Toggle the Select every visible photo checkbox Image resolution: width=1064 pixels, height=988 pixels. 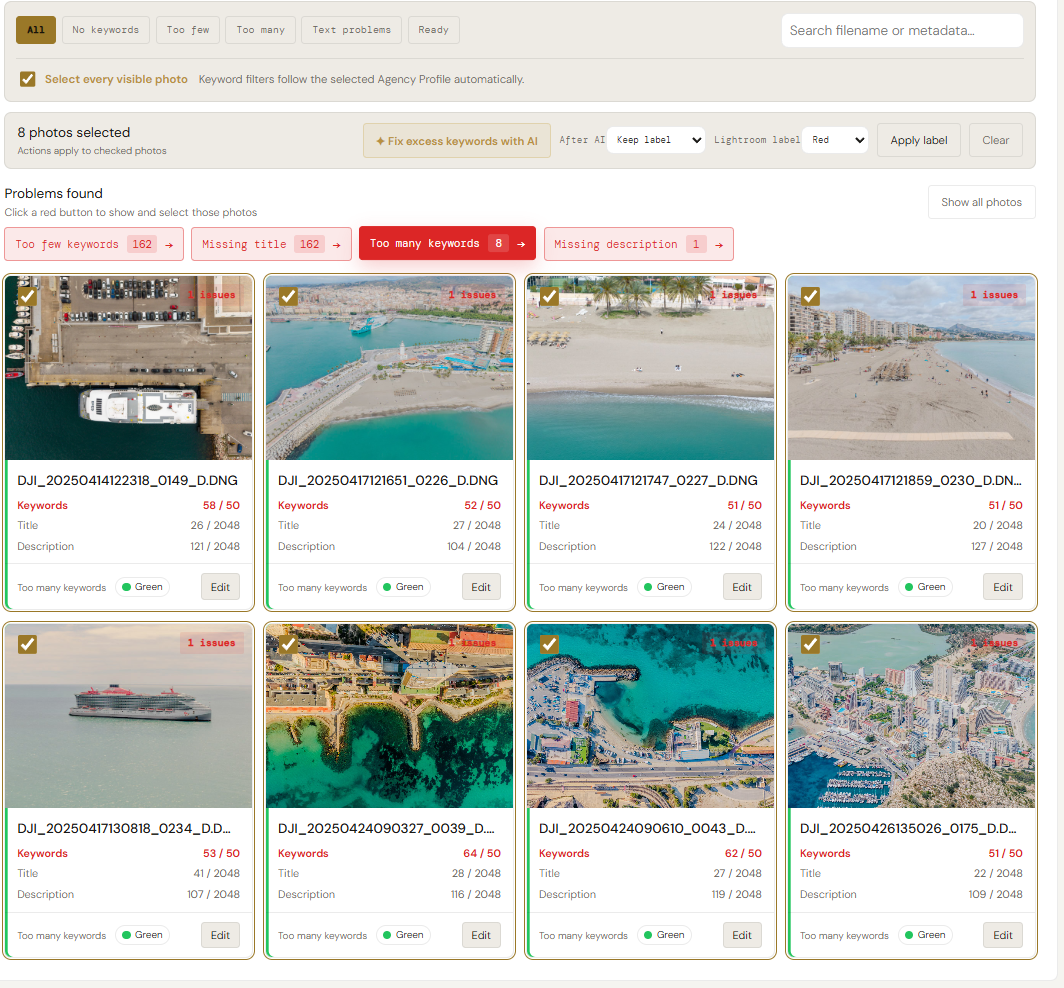(27, 79)
